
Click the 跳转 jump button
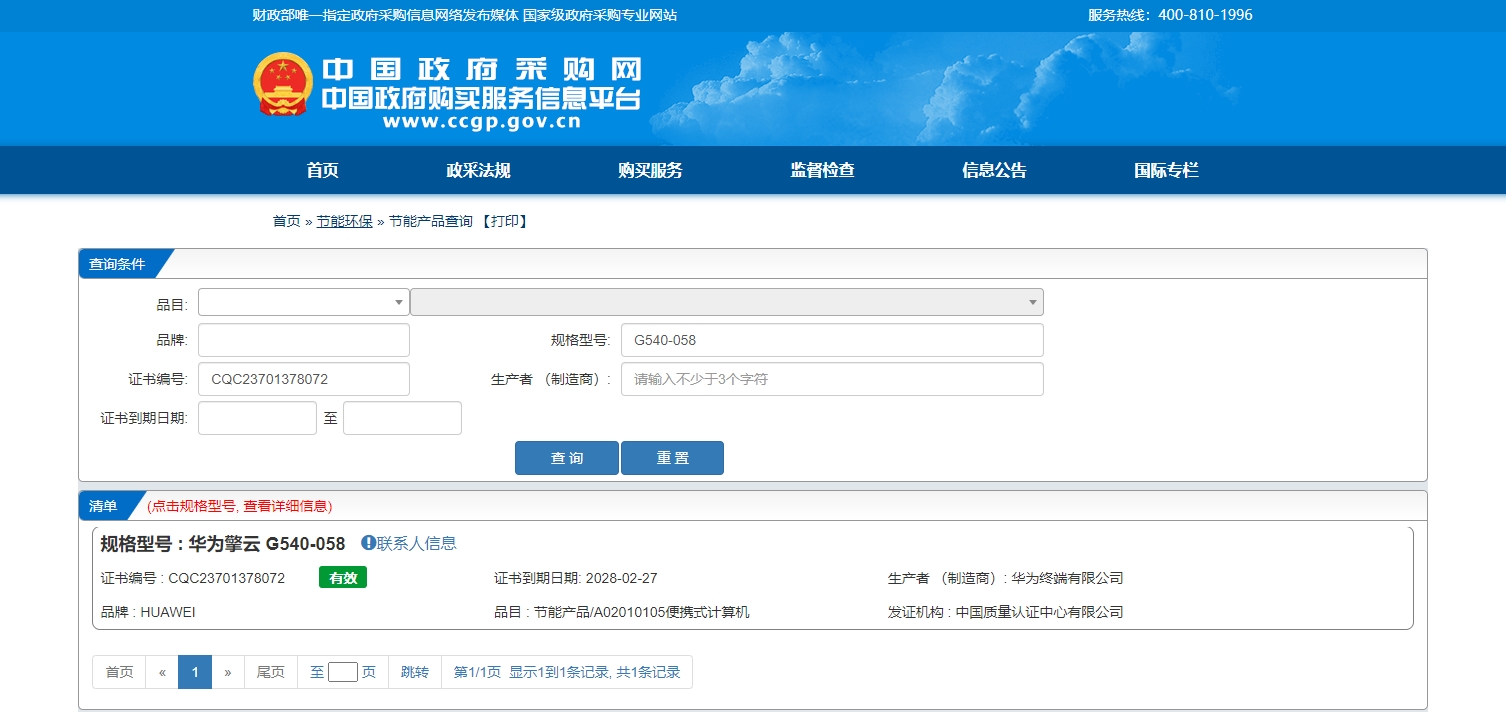pos(415,672)
